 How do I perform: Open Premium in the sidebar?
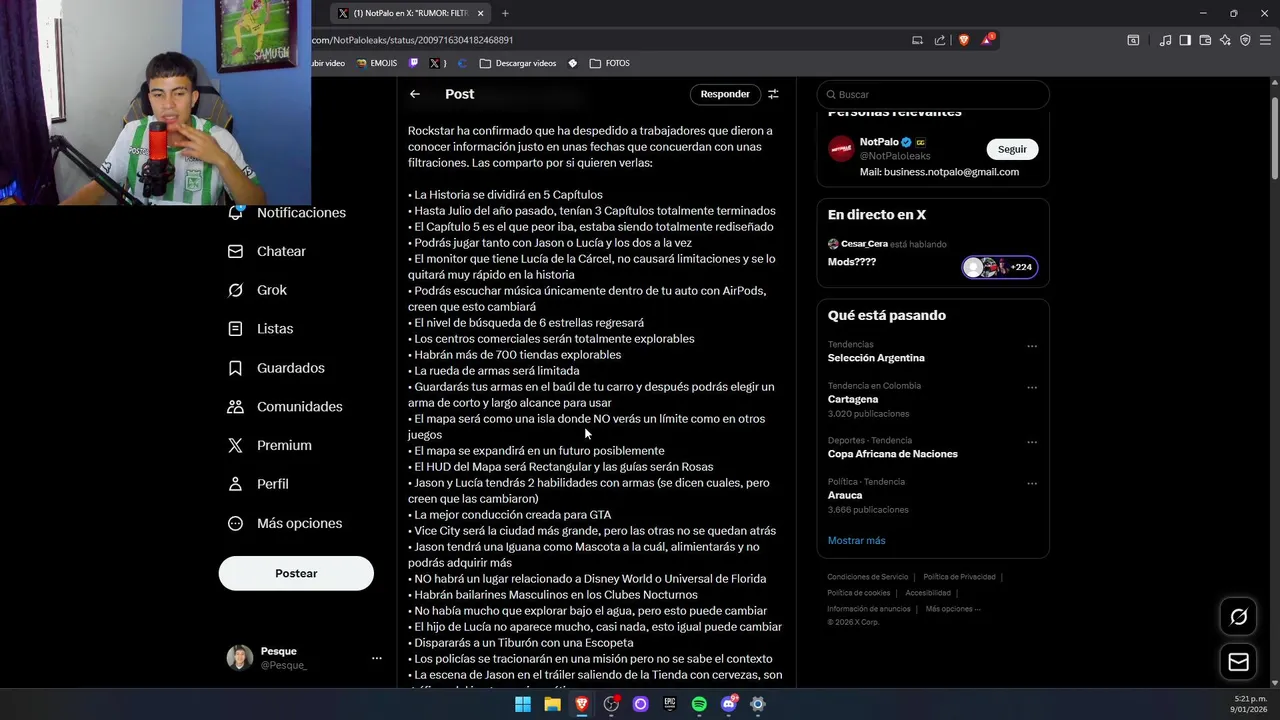[x=271, y=445]
